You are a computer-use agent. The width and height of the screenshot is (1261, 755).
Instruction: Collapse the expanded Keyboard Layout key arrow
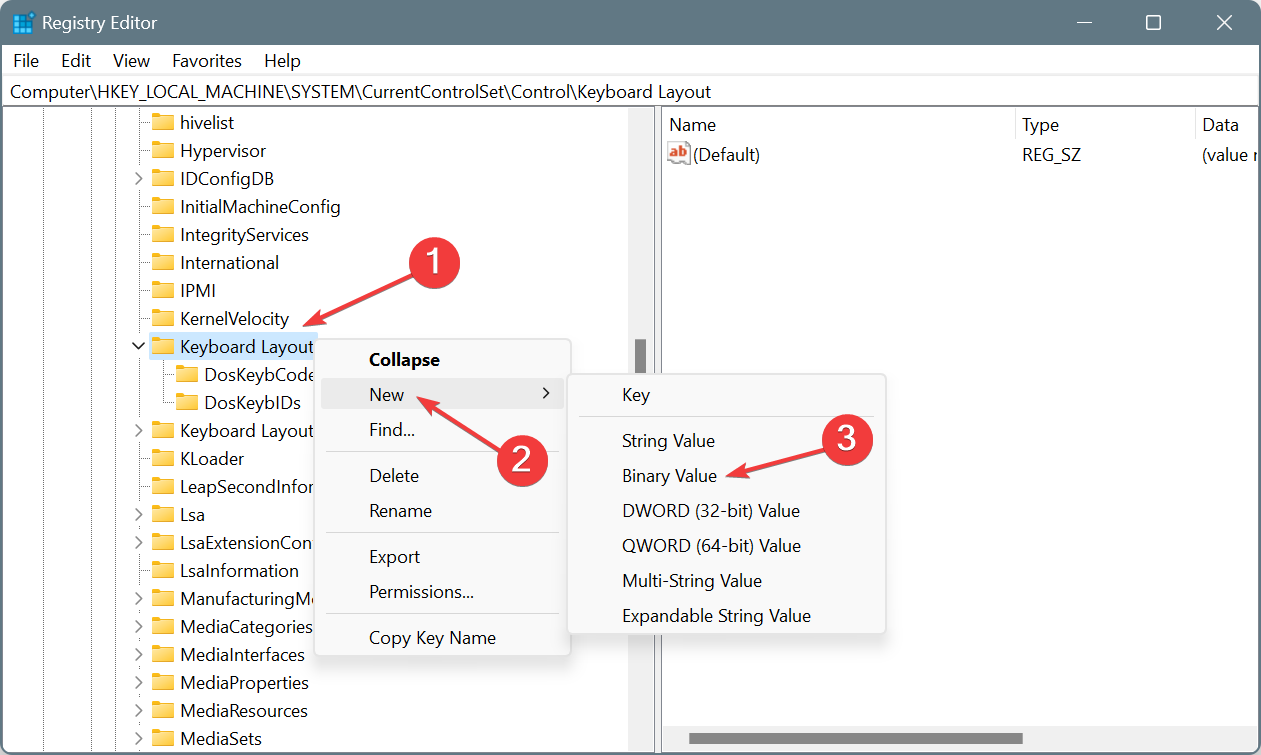click(138, 346)
